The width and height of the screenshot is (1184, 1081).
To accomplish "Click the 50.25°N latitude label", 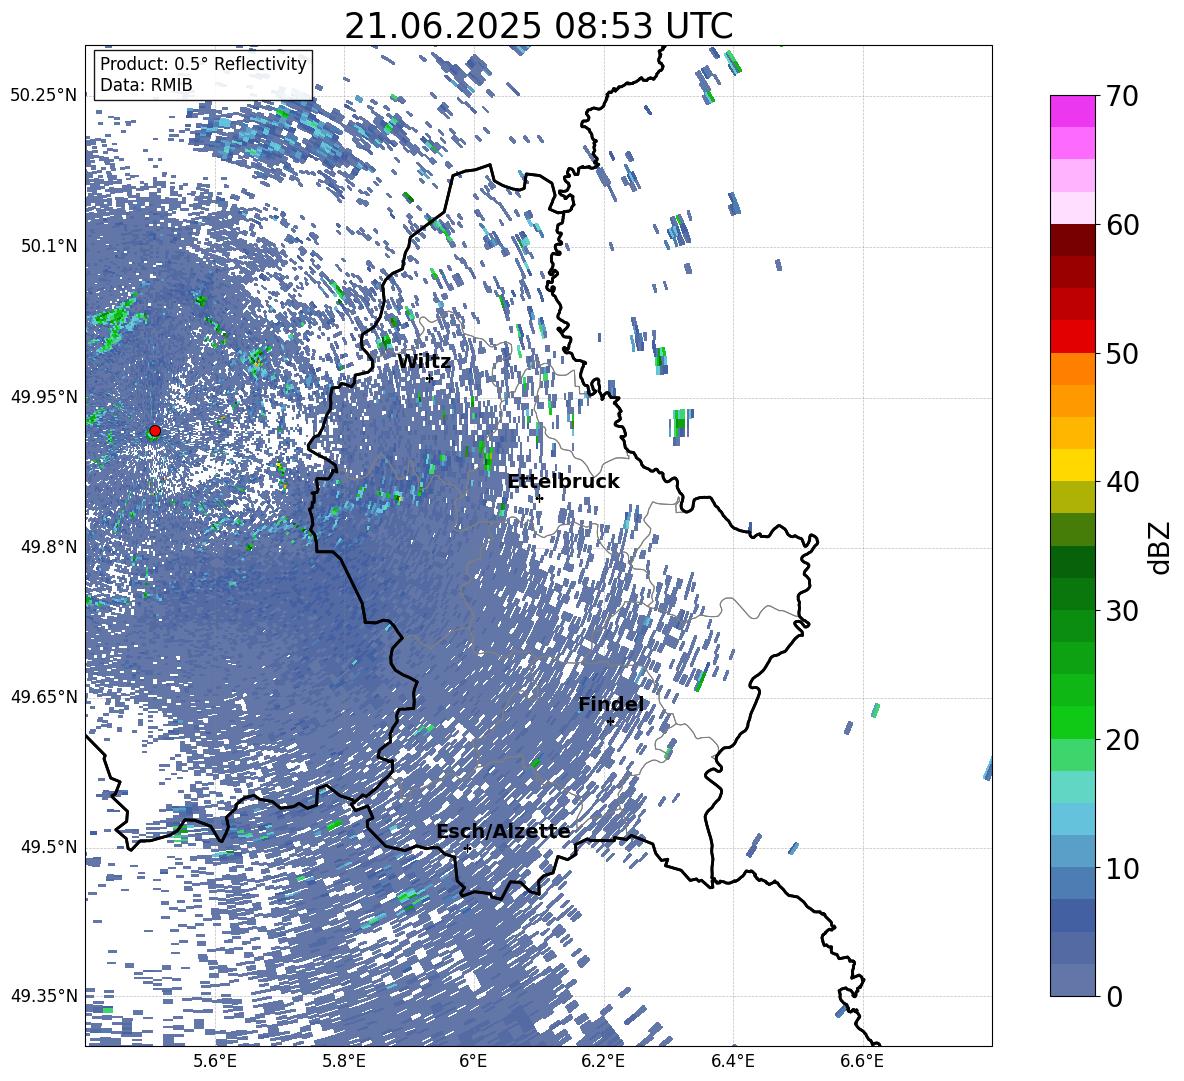I will [x=44, y=96].
